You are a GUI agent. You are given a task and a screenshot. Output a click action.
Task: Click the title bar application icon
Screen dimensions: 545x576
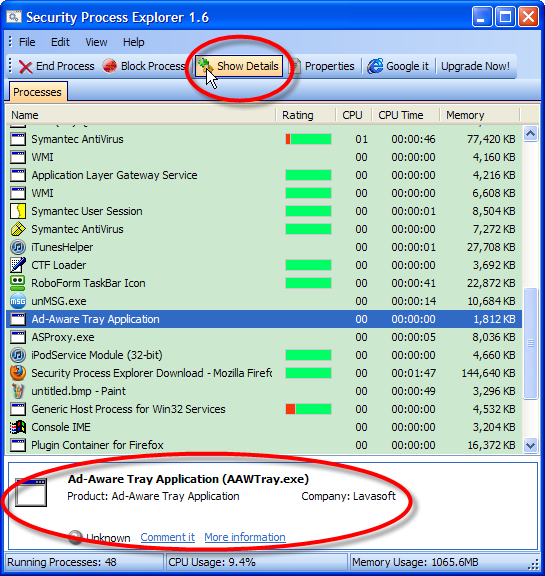(x=14, y=17)
